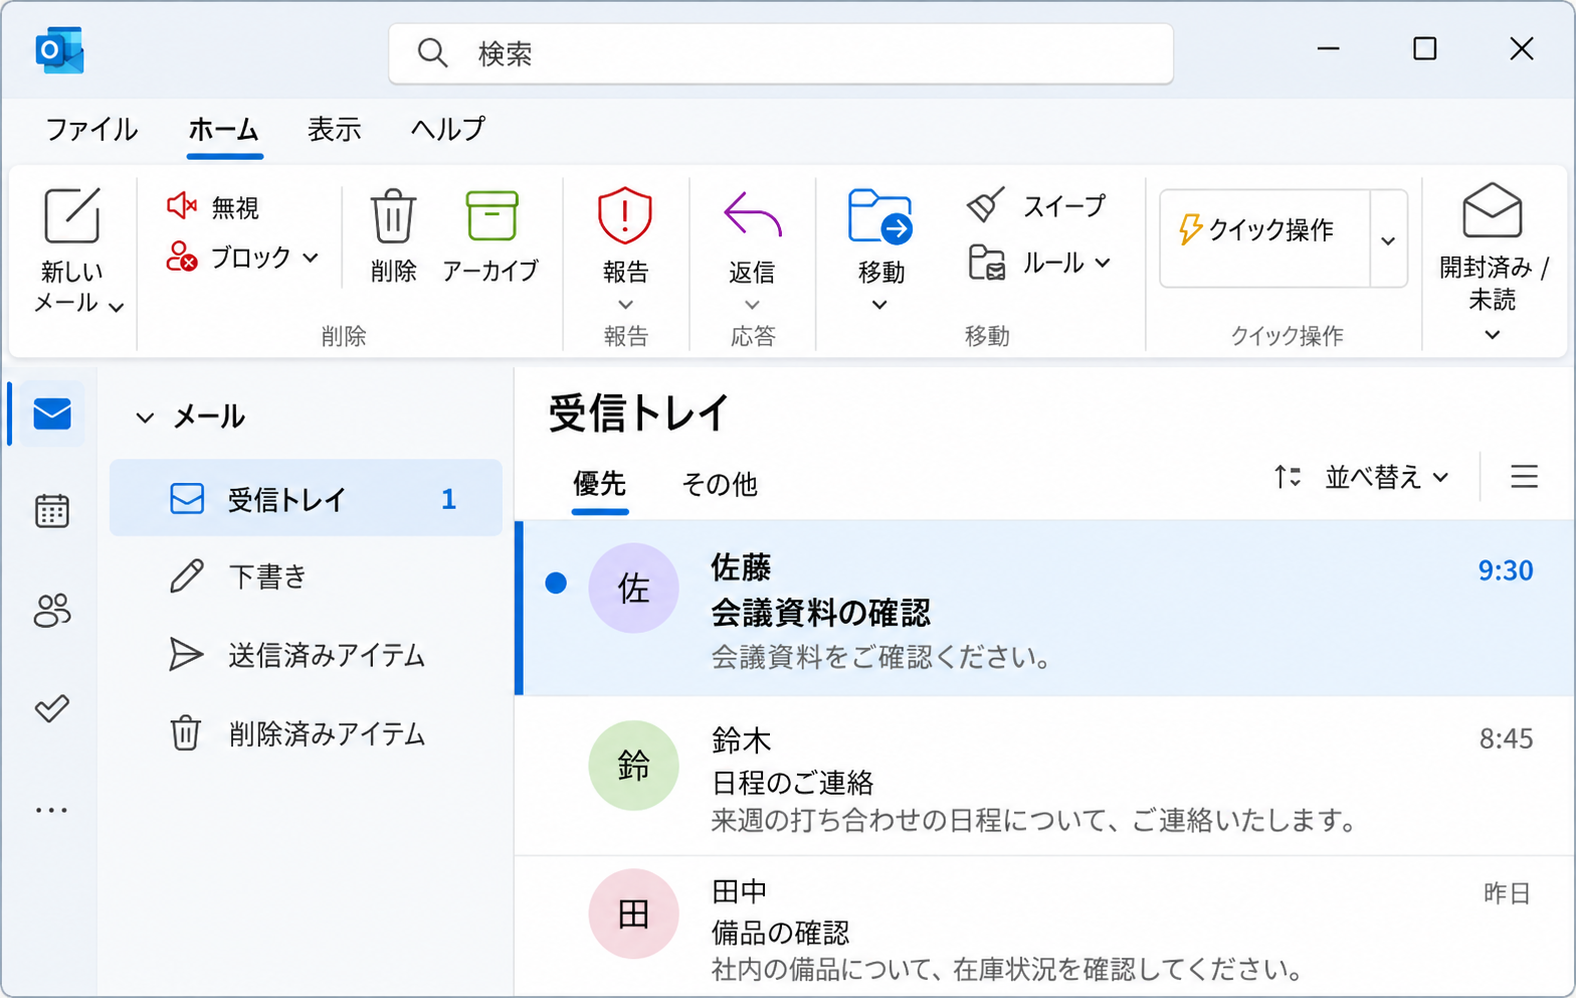Open the Mail view in left sidebar
Screen dimensions: 1576x998
coord(52,414)
